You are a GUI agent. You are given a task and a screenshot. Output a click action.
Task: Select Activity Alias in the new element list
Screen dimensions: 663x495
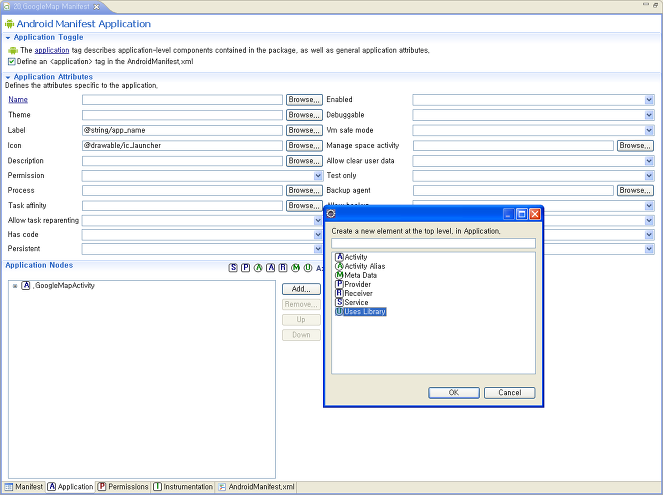(x=360, y=266)
